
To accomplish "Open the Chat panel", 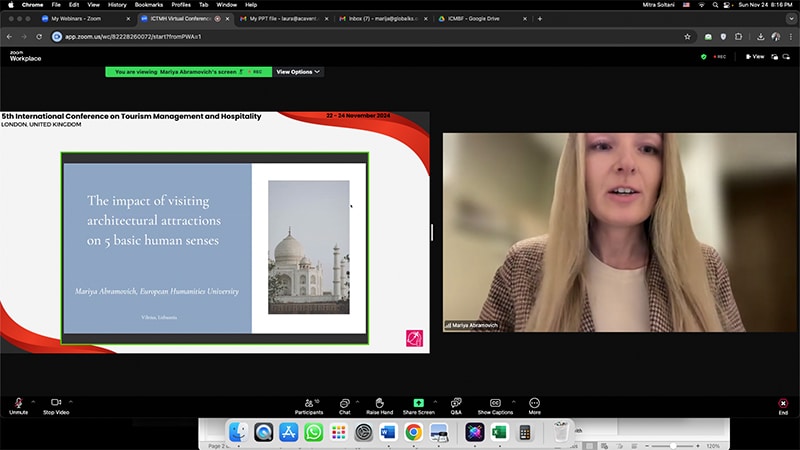I will coord(345,402).
